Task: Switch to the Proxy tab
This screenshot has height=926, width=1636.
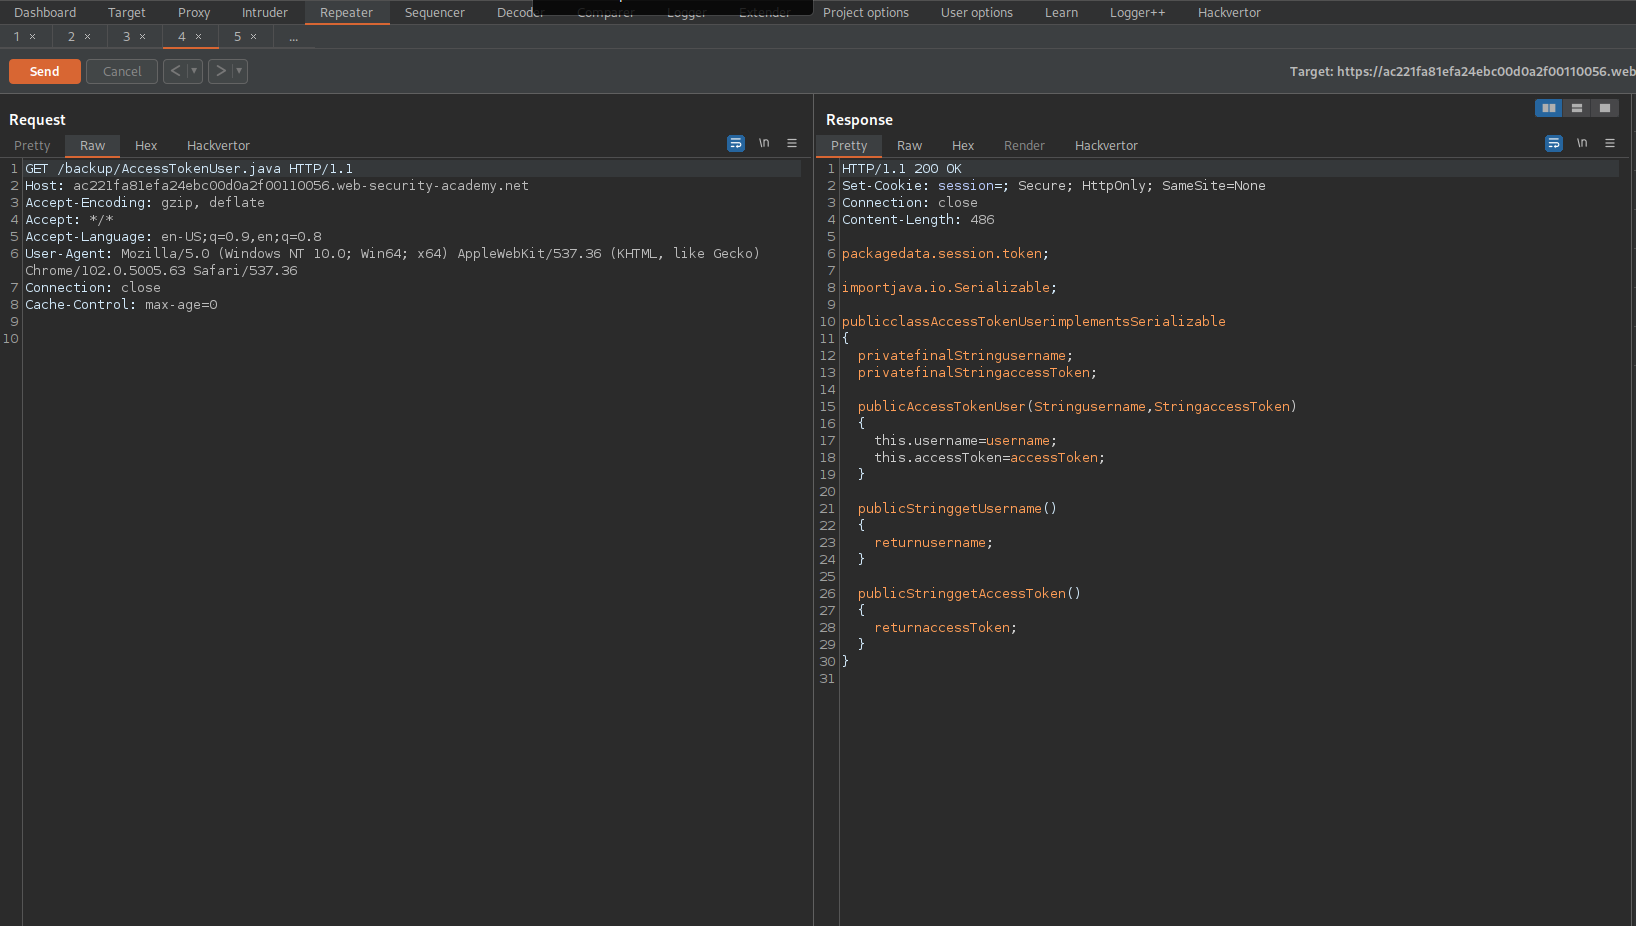Action: (x=194, y=13)
